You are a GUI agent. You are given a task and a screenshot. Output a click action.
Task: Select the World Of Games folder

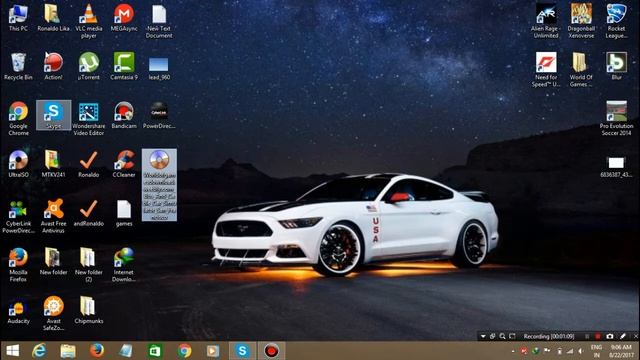[x=581, y=69]
